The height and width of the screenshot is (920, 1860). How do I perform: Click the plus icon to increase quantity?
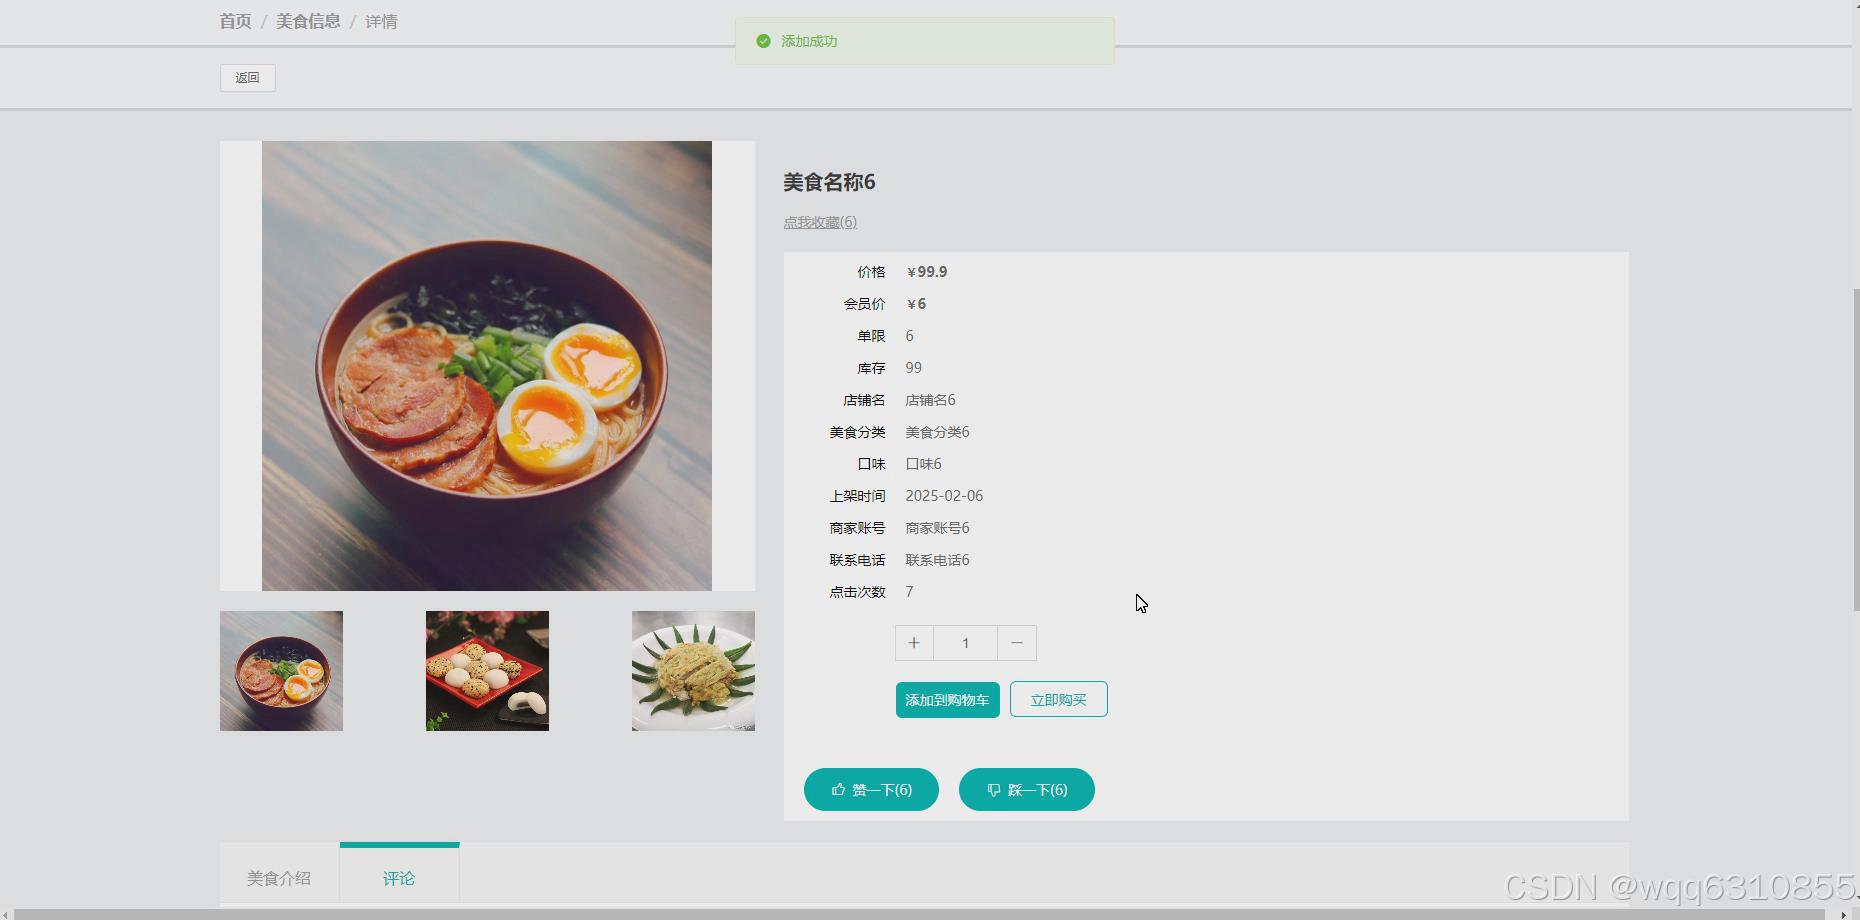click(x=913, y=643)
